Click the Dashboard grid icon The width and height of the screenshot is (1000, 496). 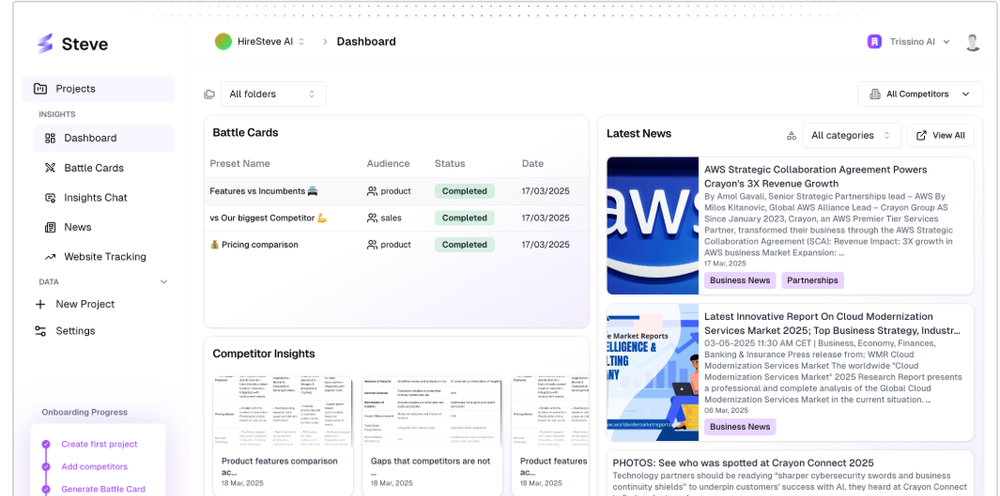click(x=50, y=138)
